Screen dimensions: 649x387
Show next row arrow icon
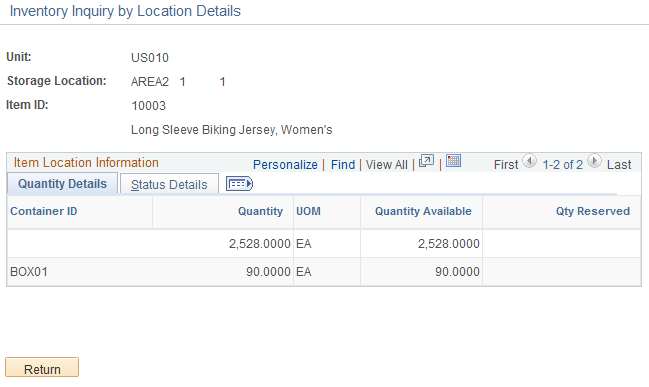click(x=594, y=161)
